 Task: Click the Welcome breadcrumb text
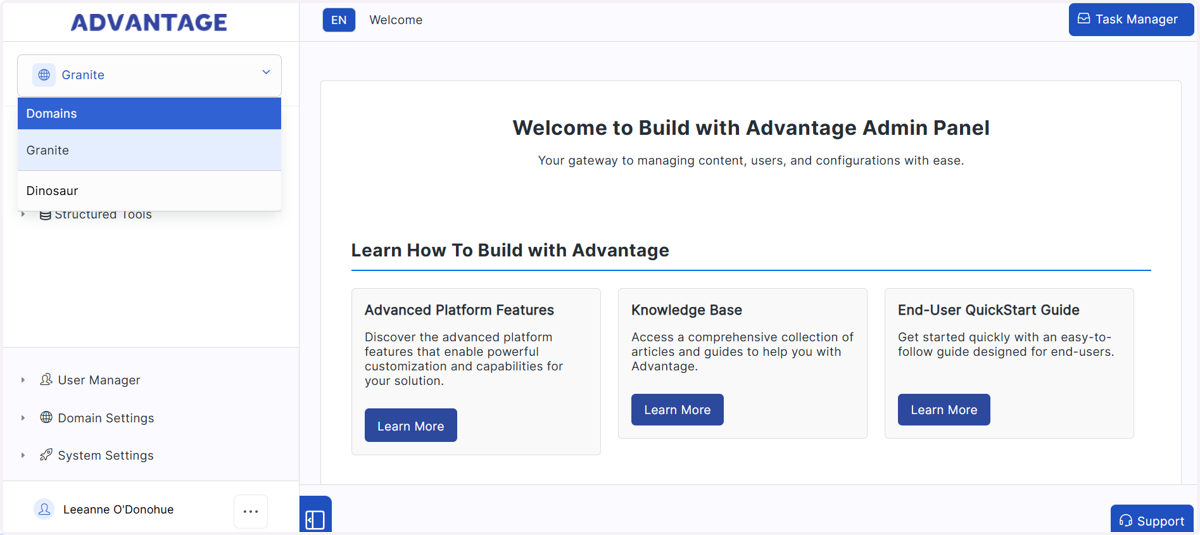click(x=396, y=20)
